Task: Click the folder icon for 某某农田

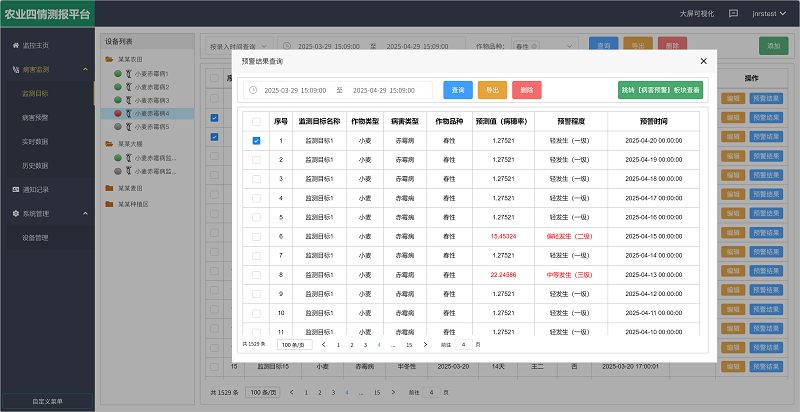Action: tap(109, 60)
